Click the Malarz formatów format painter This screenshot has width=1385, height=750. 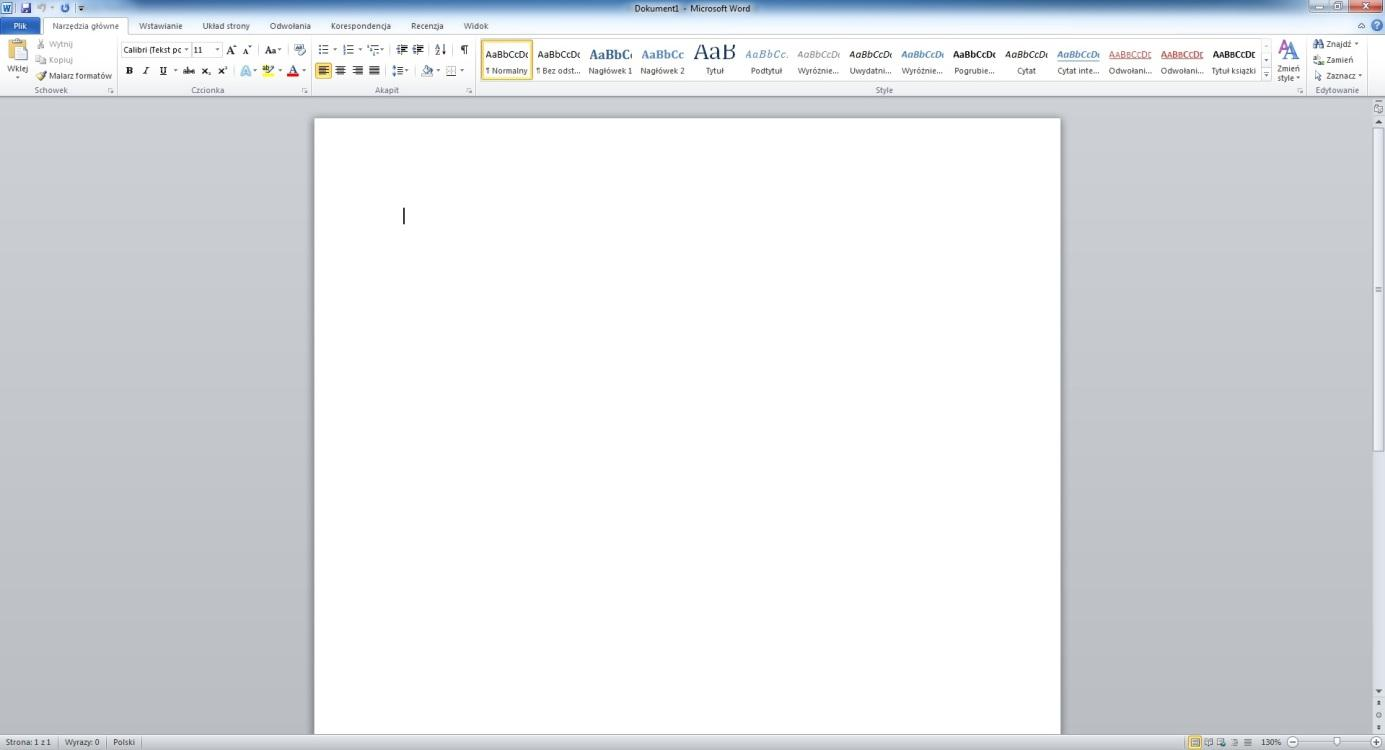point(73,76)
